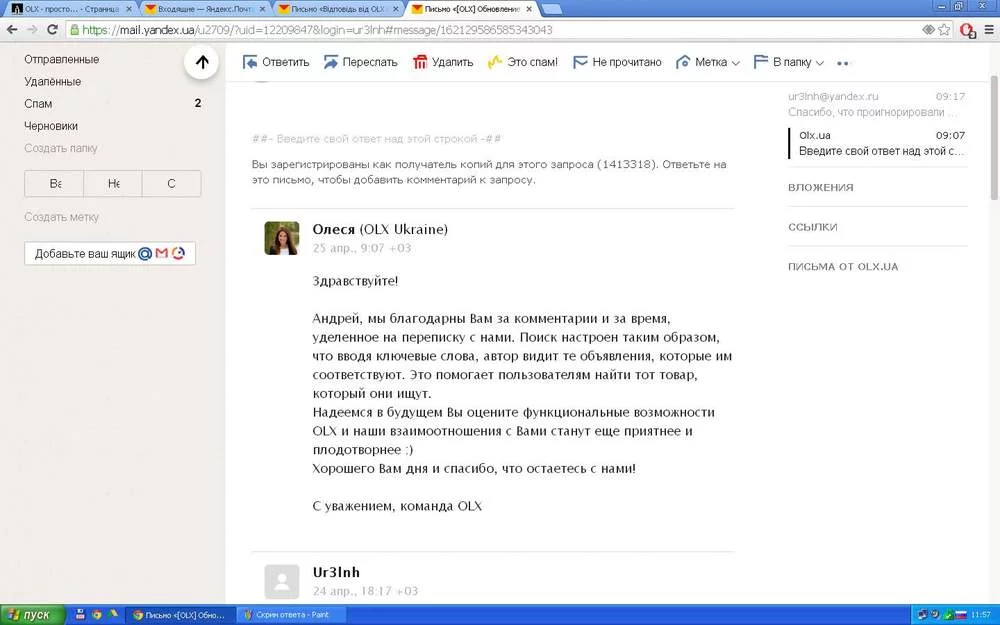Open the Отправленные folder

[62, 59]
